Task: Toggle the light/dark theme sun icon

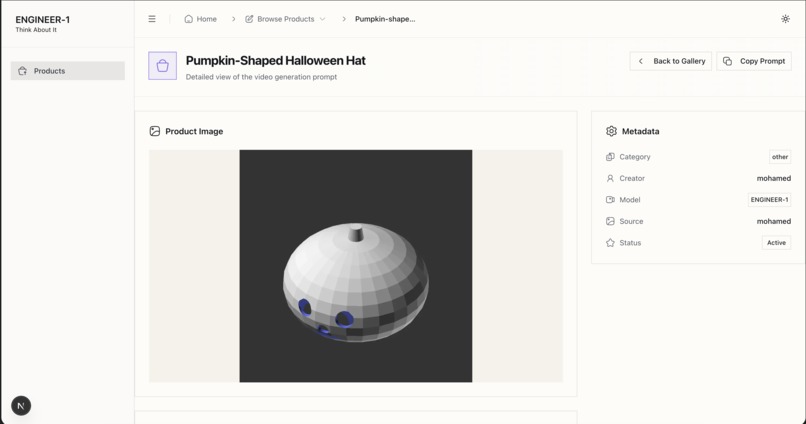Action: [785, 19]
